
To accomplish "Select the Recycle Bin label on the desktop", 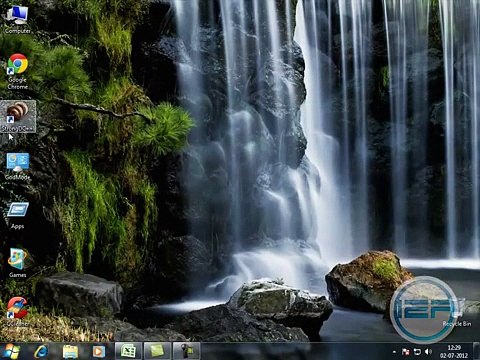I will point(457,324).
